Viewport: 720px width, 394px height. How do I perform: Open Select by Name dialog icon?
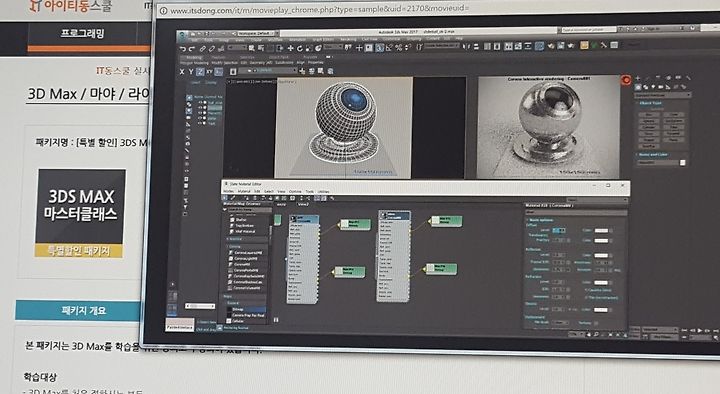[x=261, y=48]
